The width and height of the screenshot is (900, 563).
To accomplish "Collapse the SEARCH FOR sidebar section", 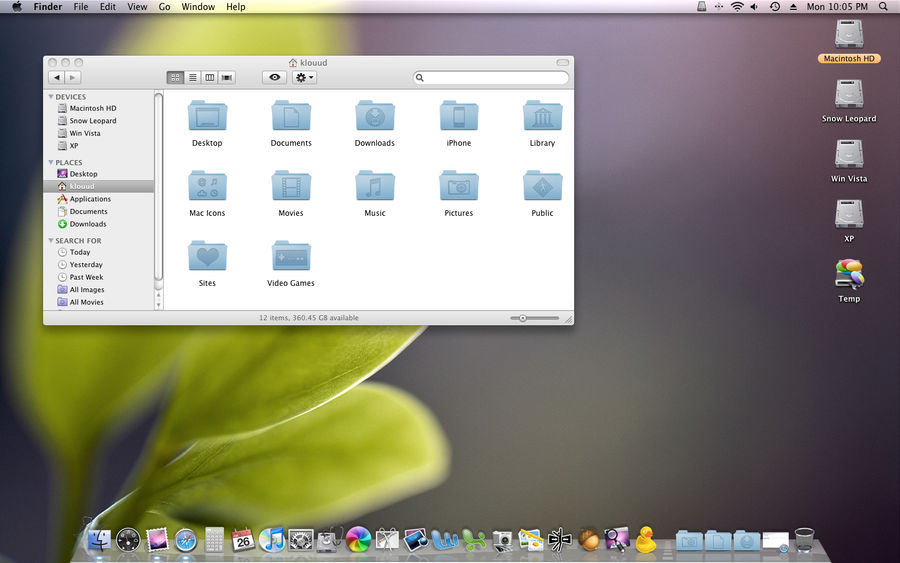I will pos(51,240).
